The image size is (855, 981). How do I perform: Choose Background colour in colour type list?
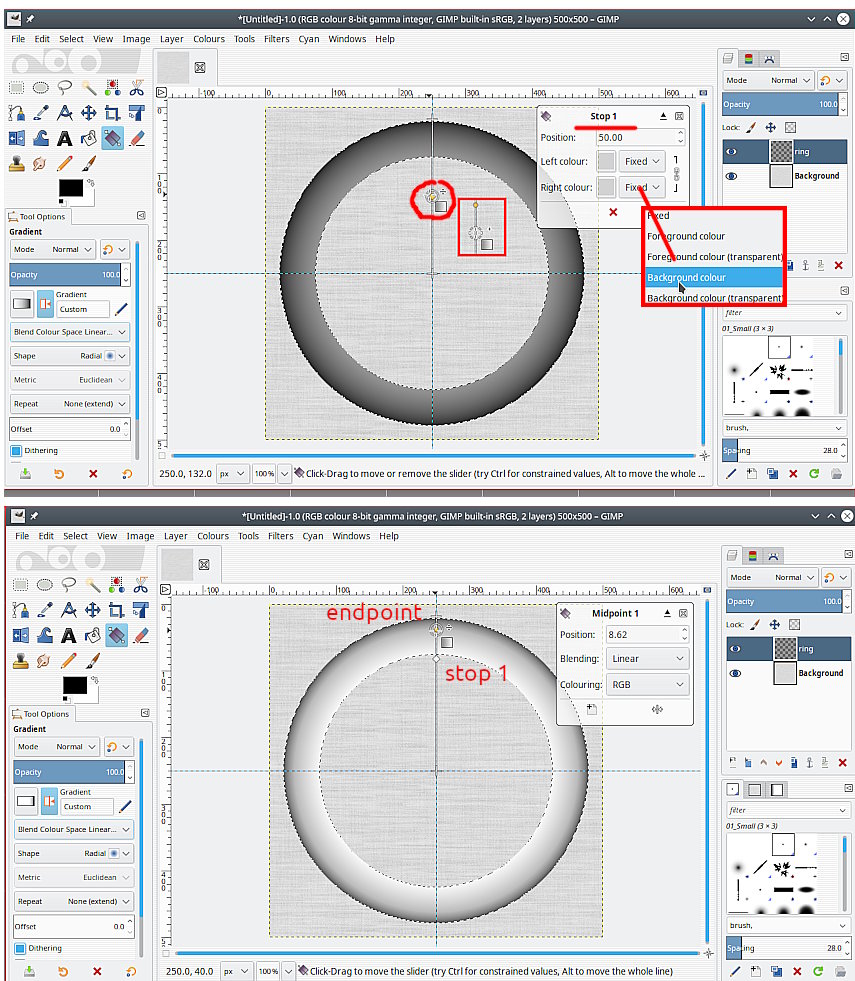point(714,277)
